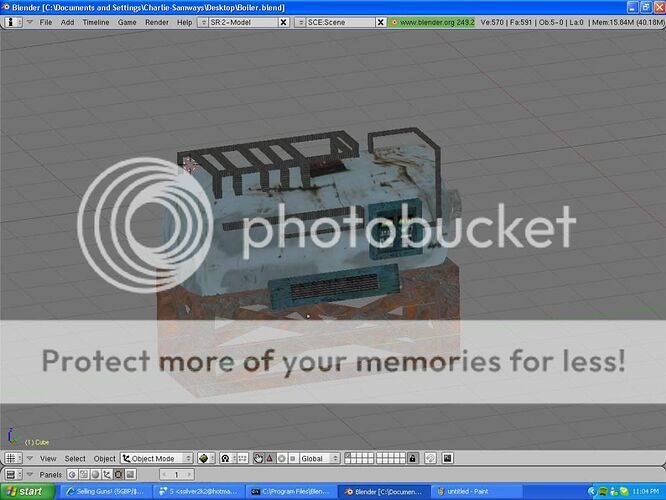Open the Object Mode dropdown
Viewport: 666px width, 500px height.
[x=156, y=458]
